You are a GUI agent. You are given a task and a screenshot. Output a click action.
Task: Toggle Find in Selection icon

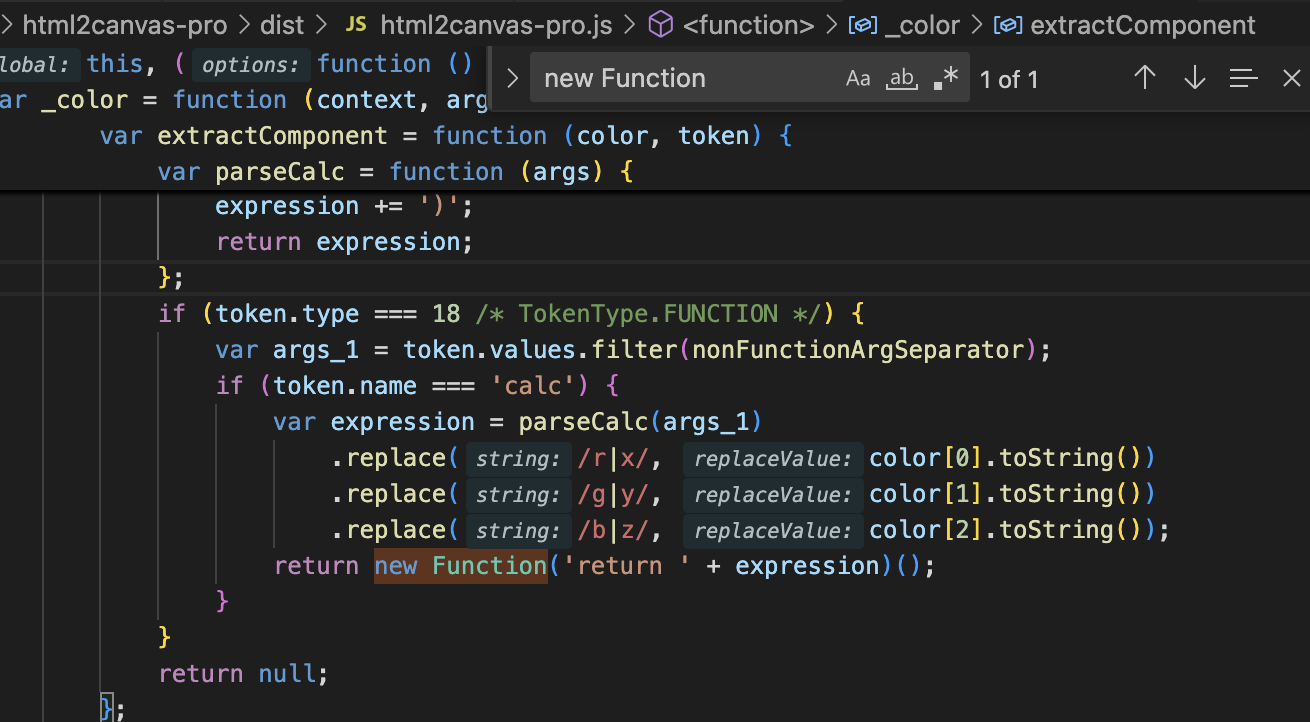(1243, 78)
